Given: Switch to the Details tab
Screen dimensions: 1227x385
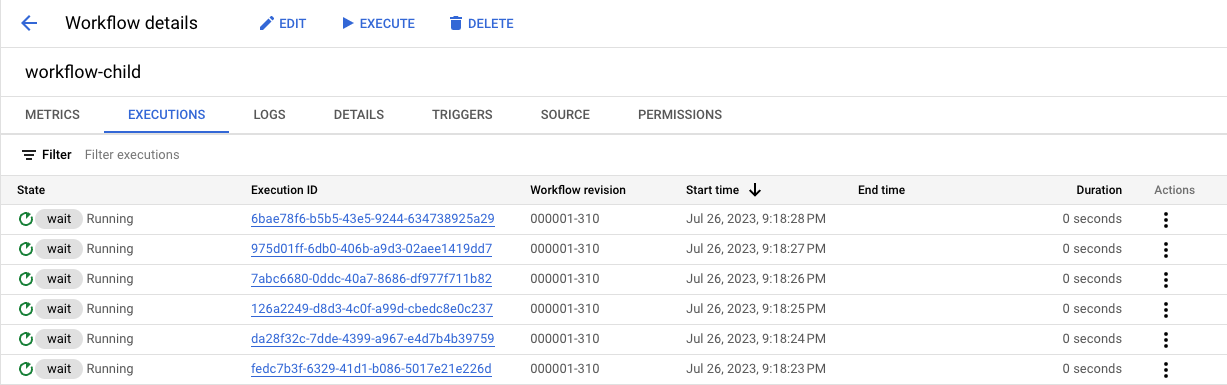Looking at the screenshot, I should (x=359, y=115).
